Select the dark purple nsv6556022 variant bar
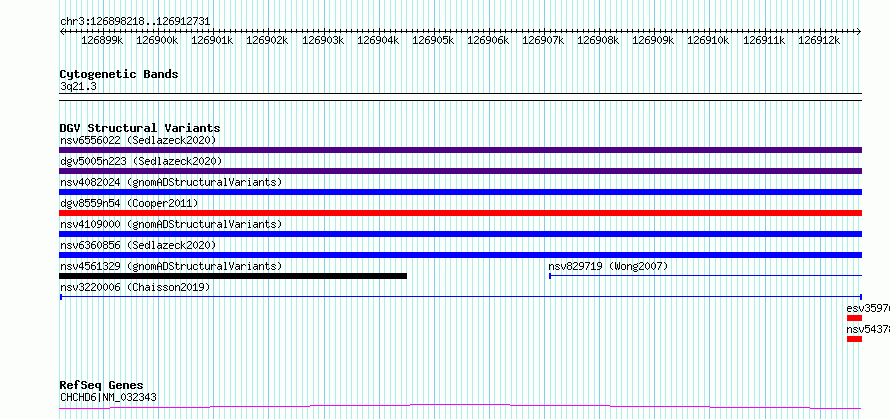This screenshot has width=890, height=419. [x=460, y=150]
